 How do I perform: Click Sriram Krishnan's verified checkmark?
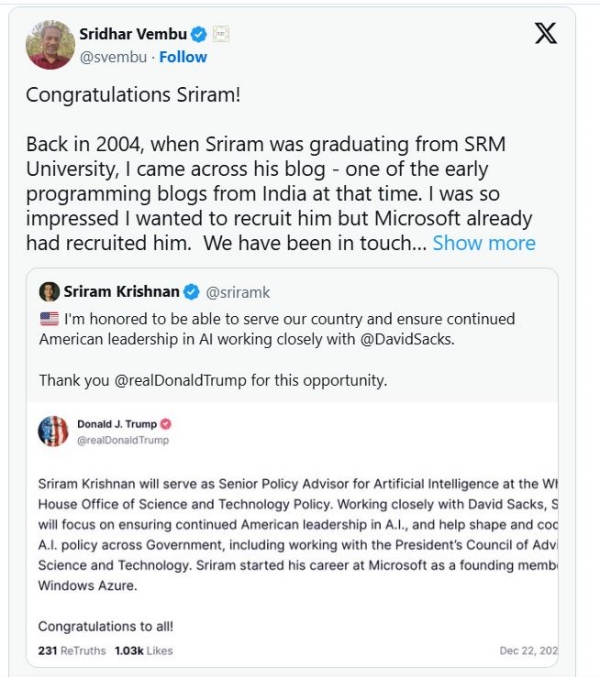pos(191,292)
